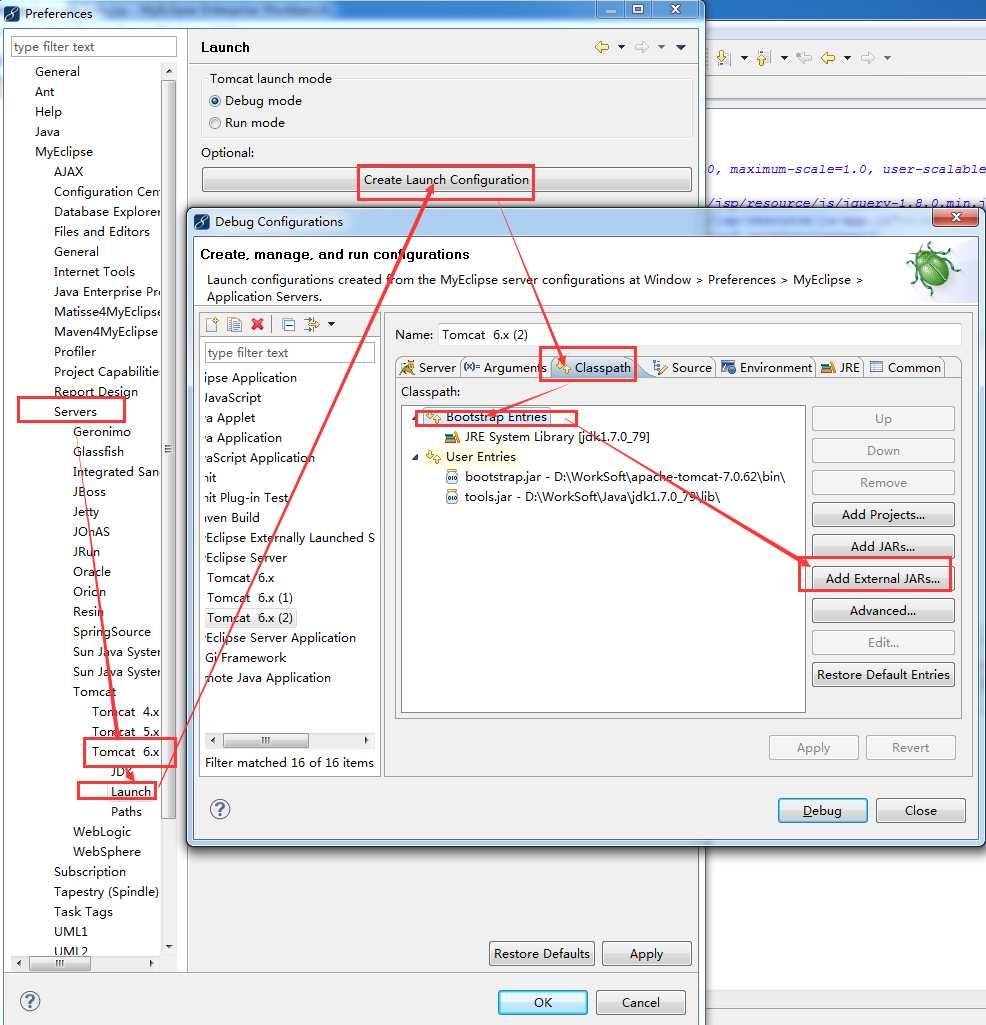The width and height of the screenshot is (986, 1025).
Task: Delete selected launch configuration red X
Action: tap(258, 324)
